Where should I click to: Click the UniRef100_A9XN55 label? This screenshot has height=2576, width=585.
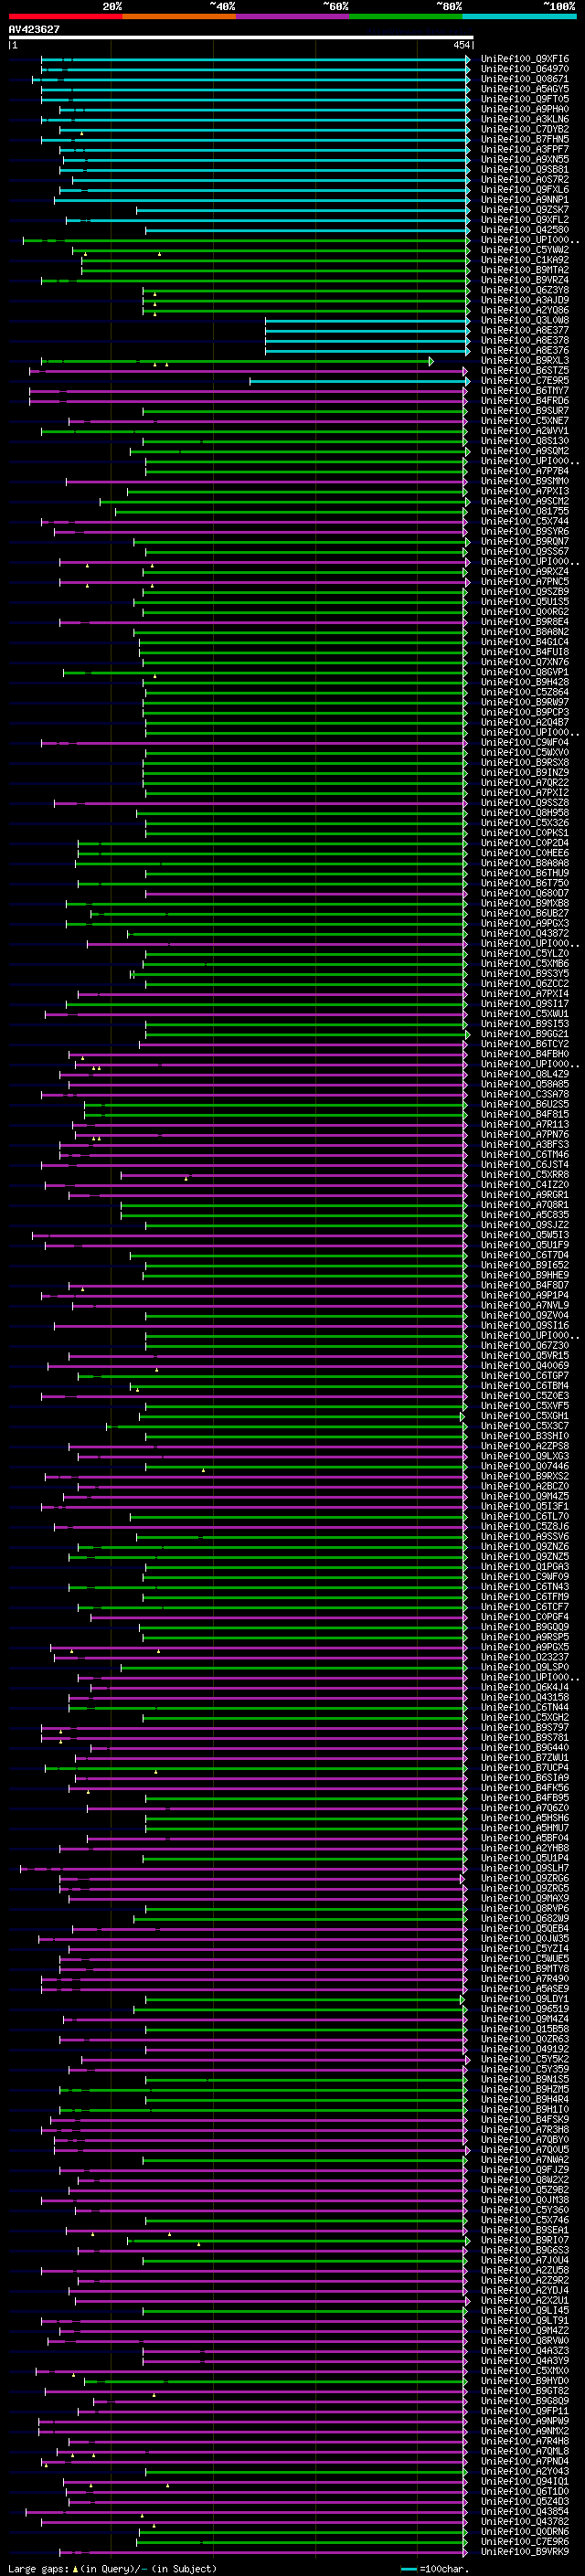tap(525, 159)
